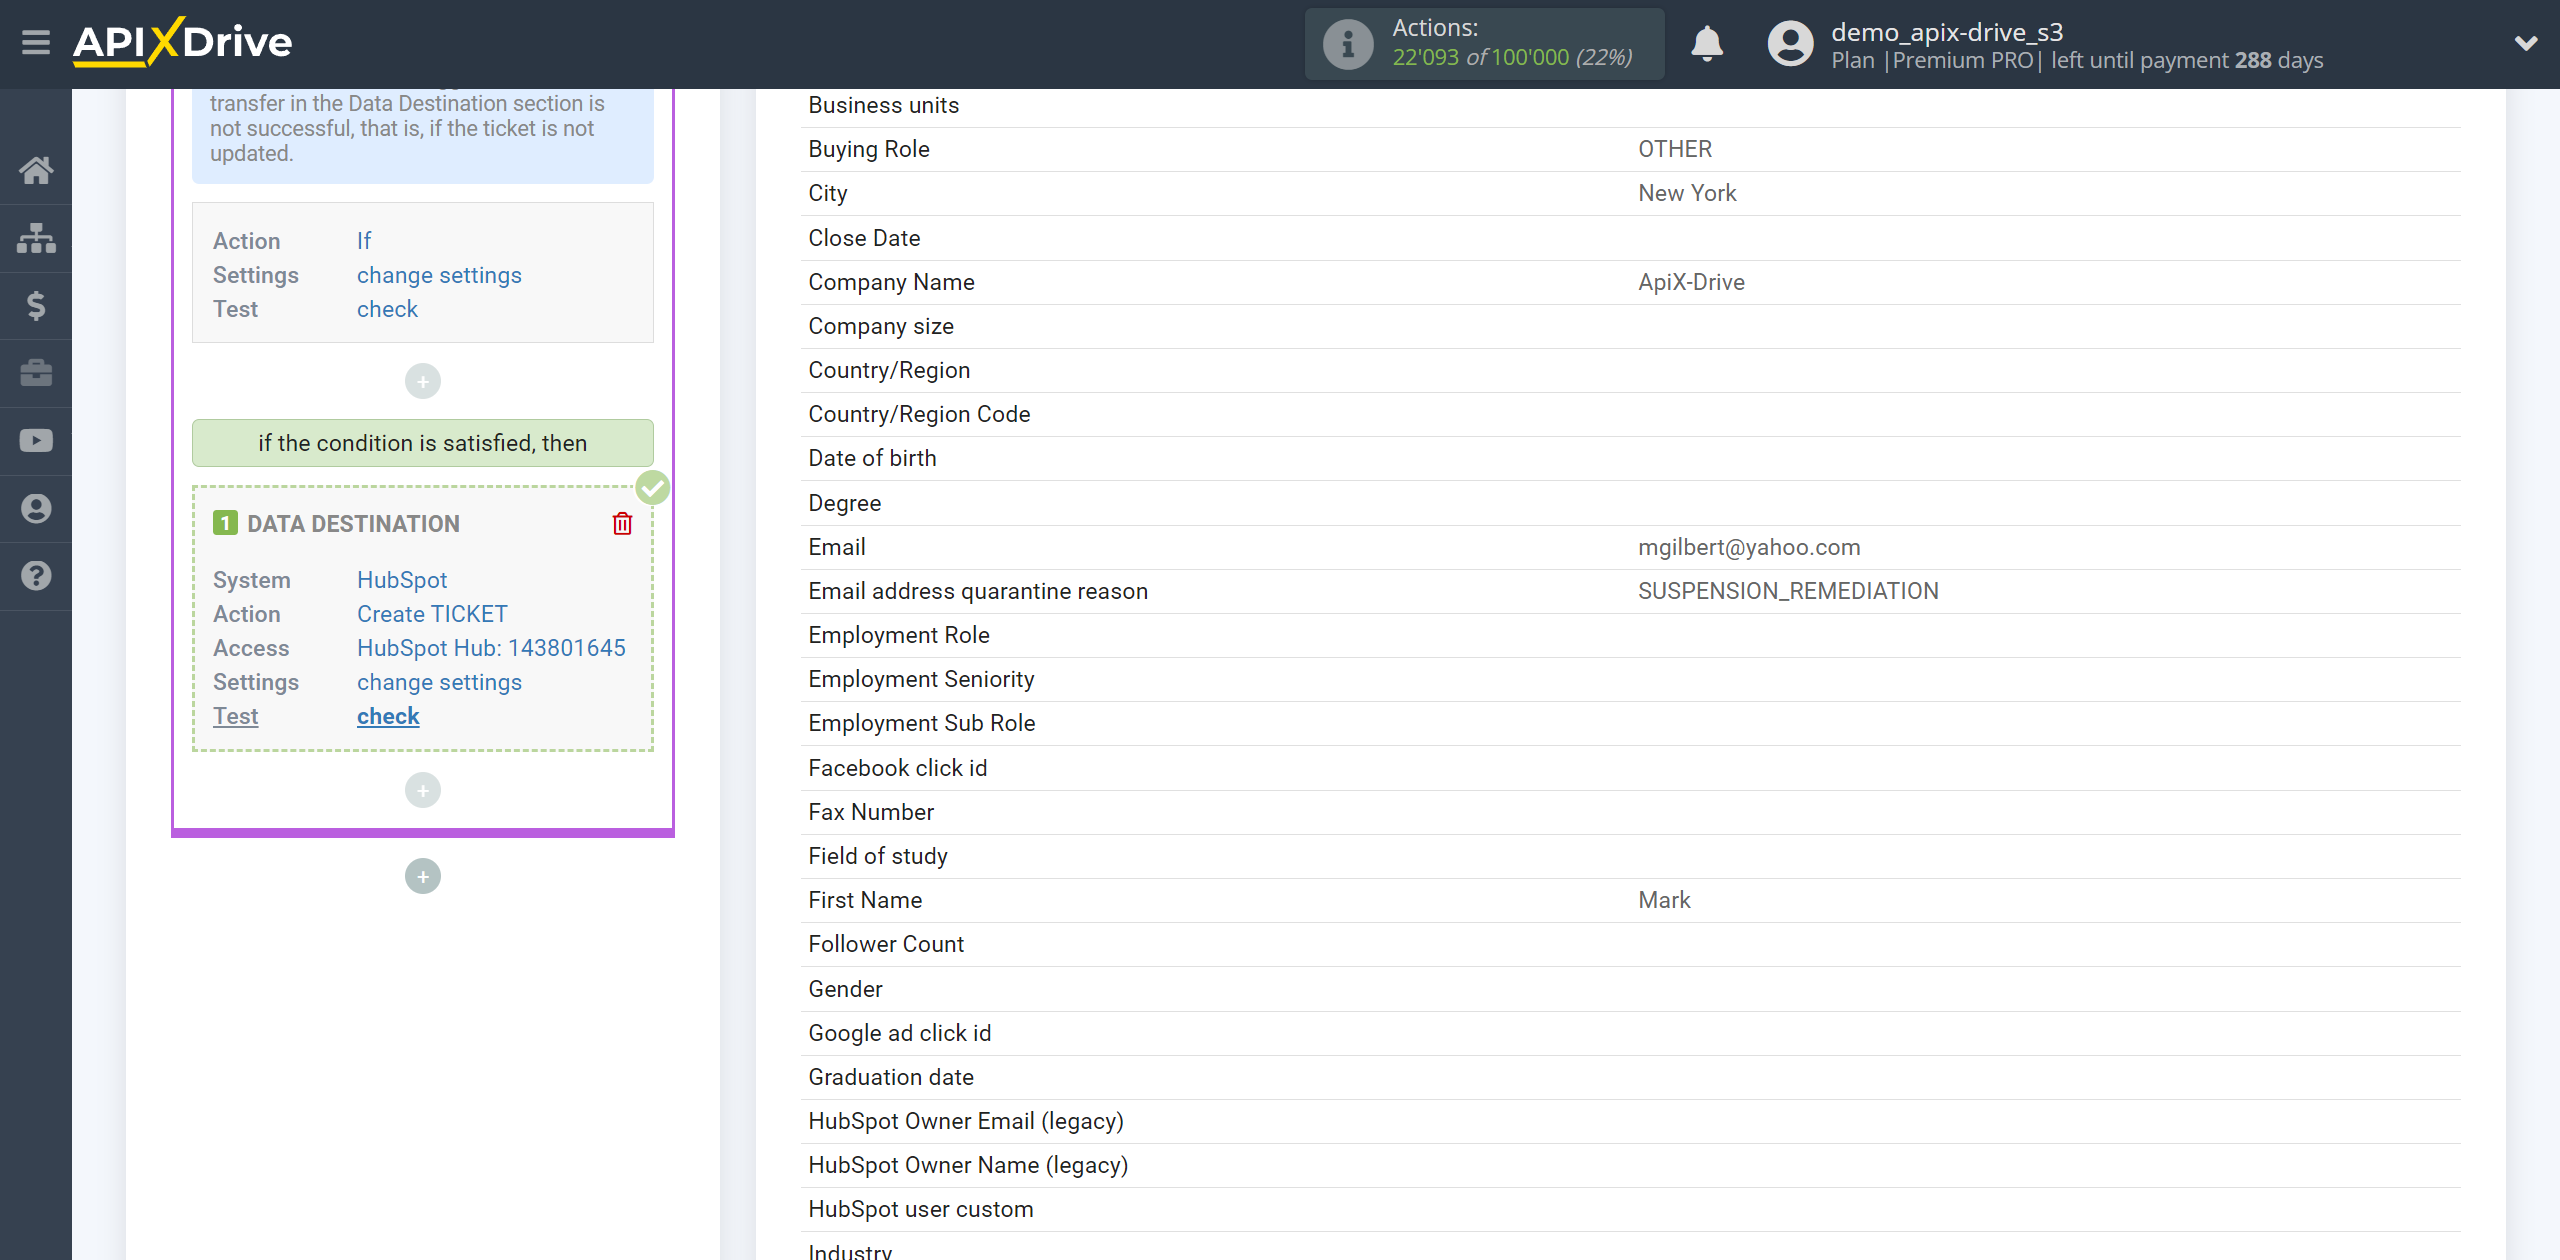Open HubSpot Hub: 143801645 access link

(x=491, y=648)
